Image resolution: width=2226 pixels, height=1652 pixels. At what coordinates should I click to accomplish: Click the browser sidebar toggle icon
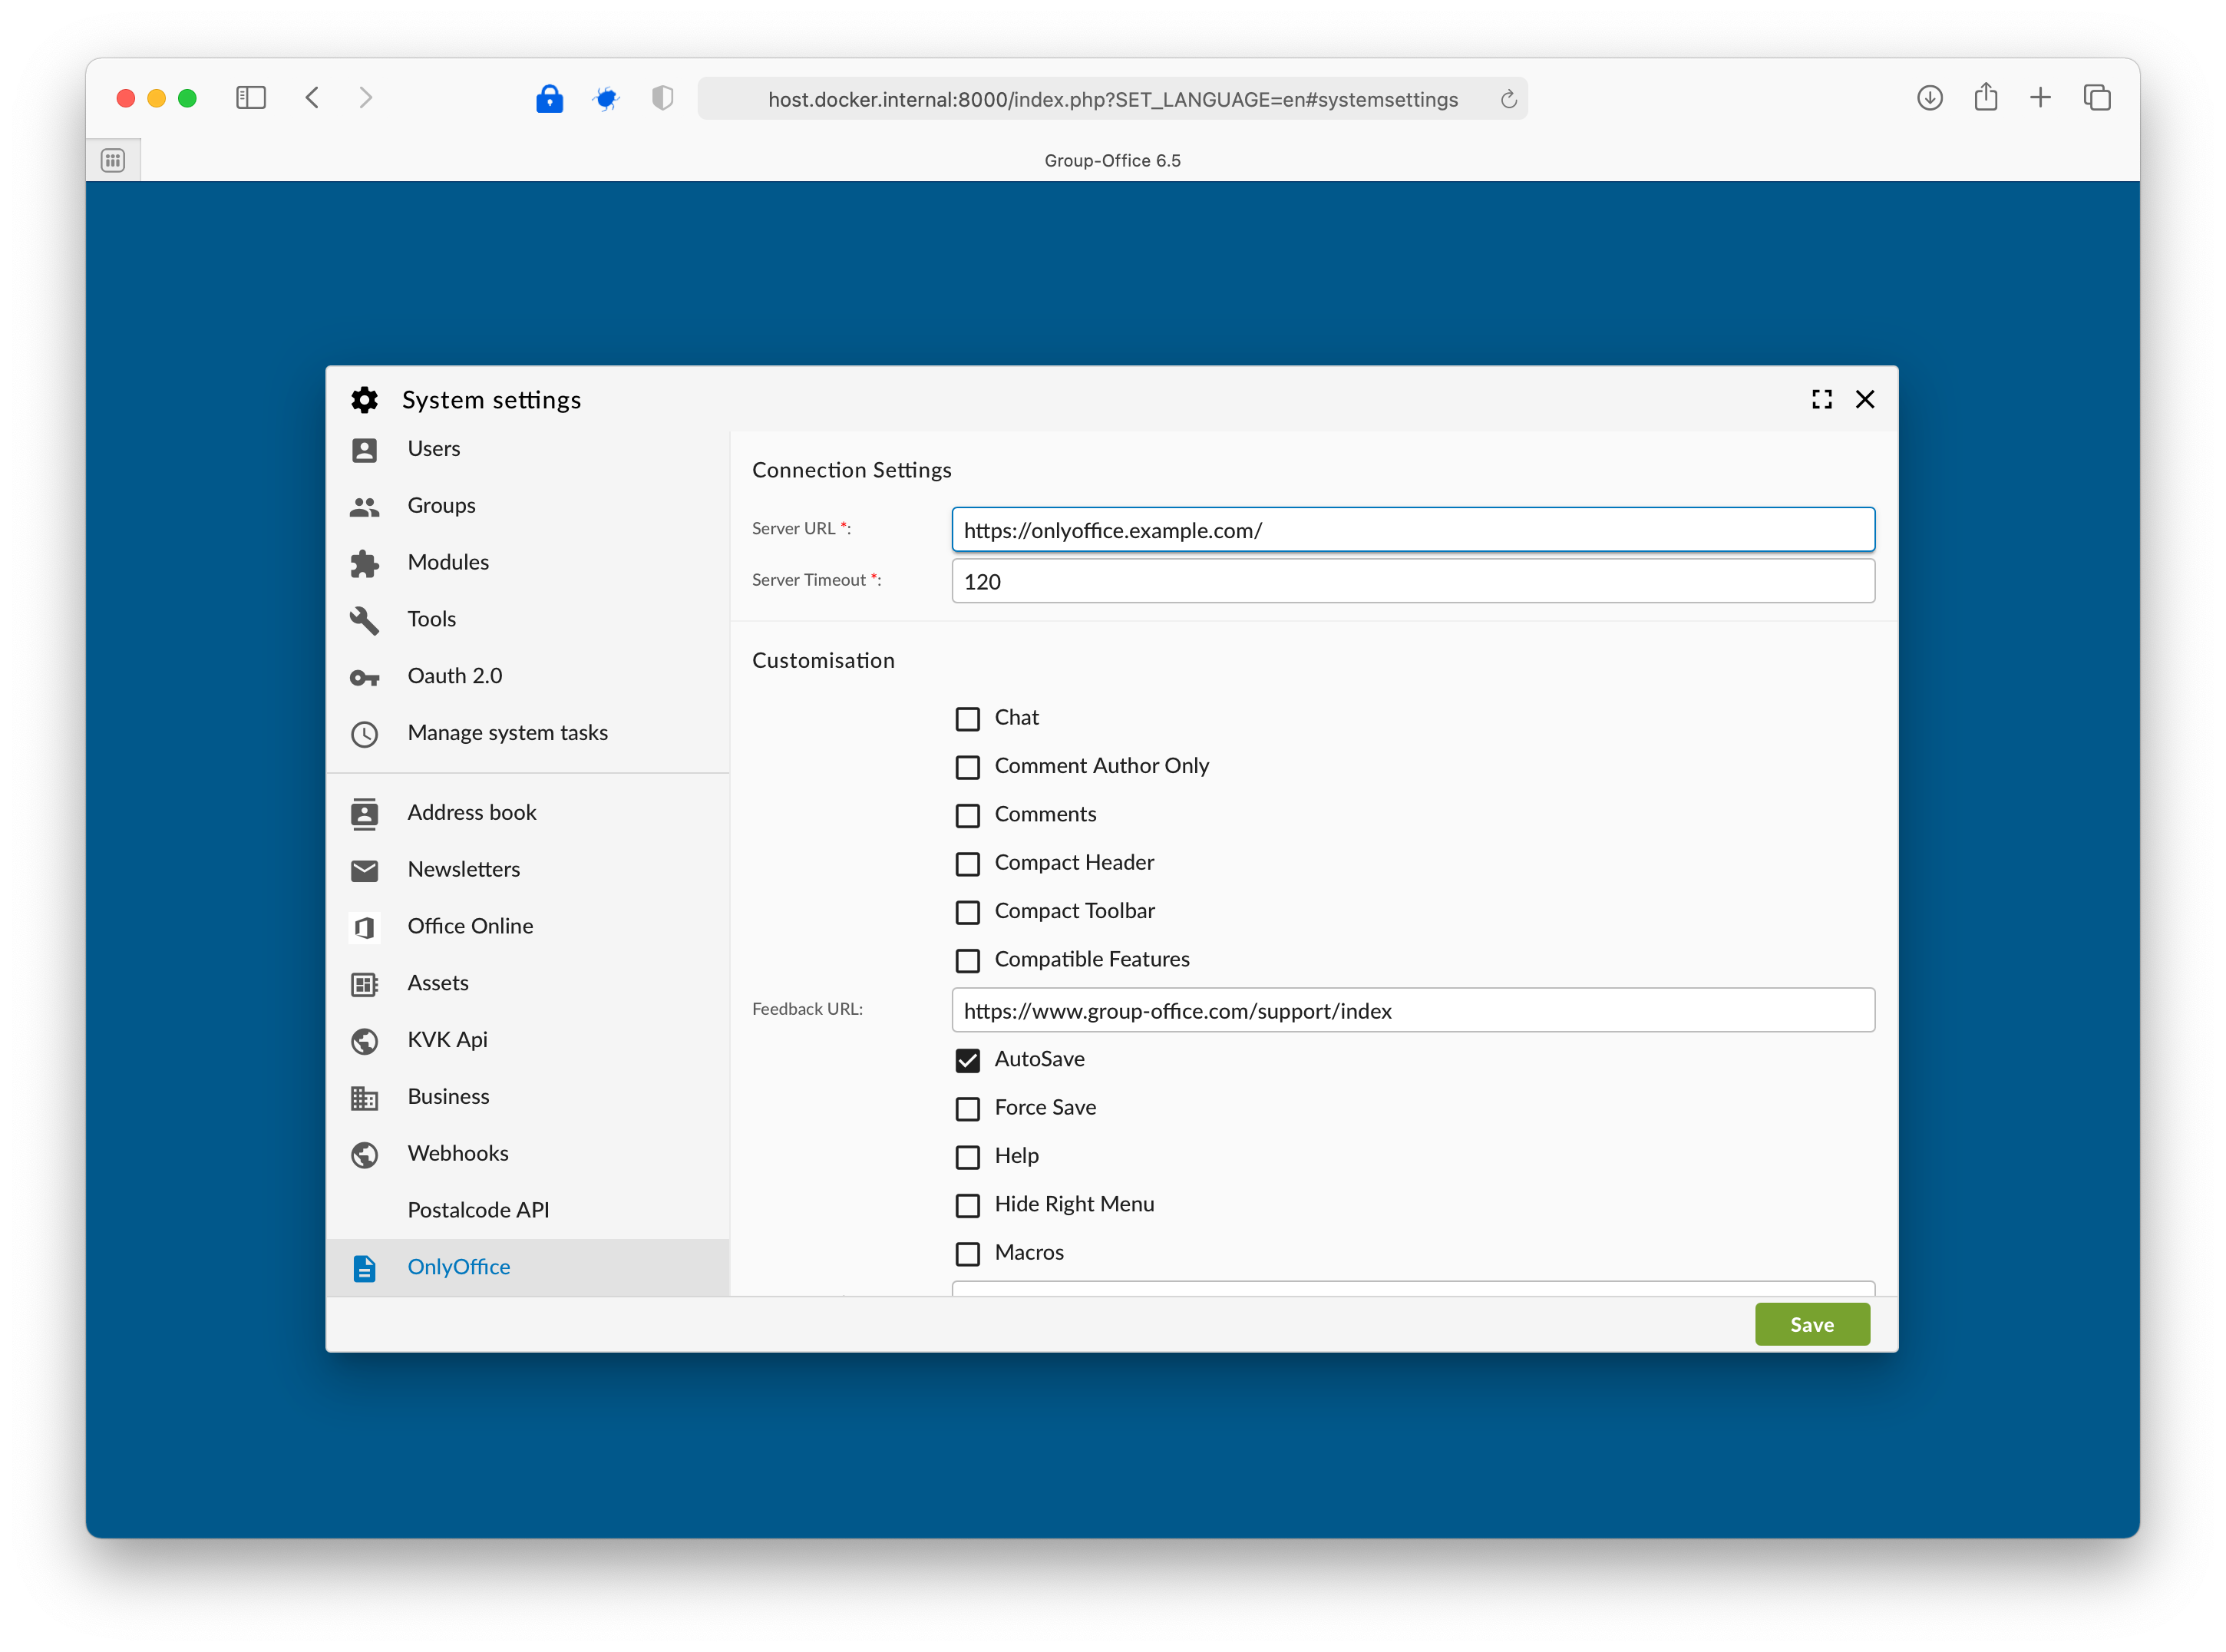click(x=250, y=98)
